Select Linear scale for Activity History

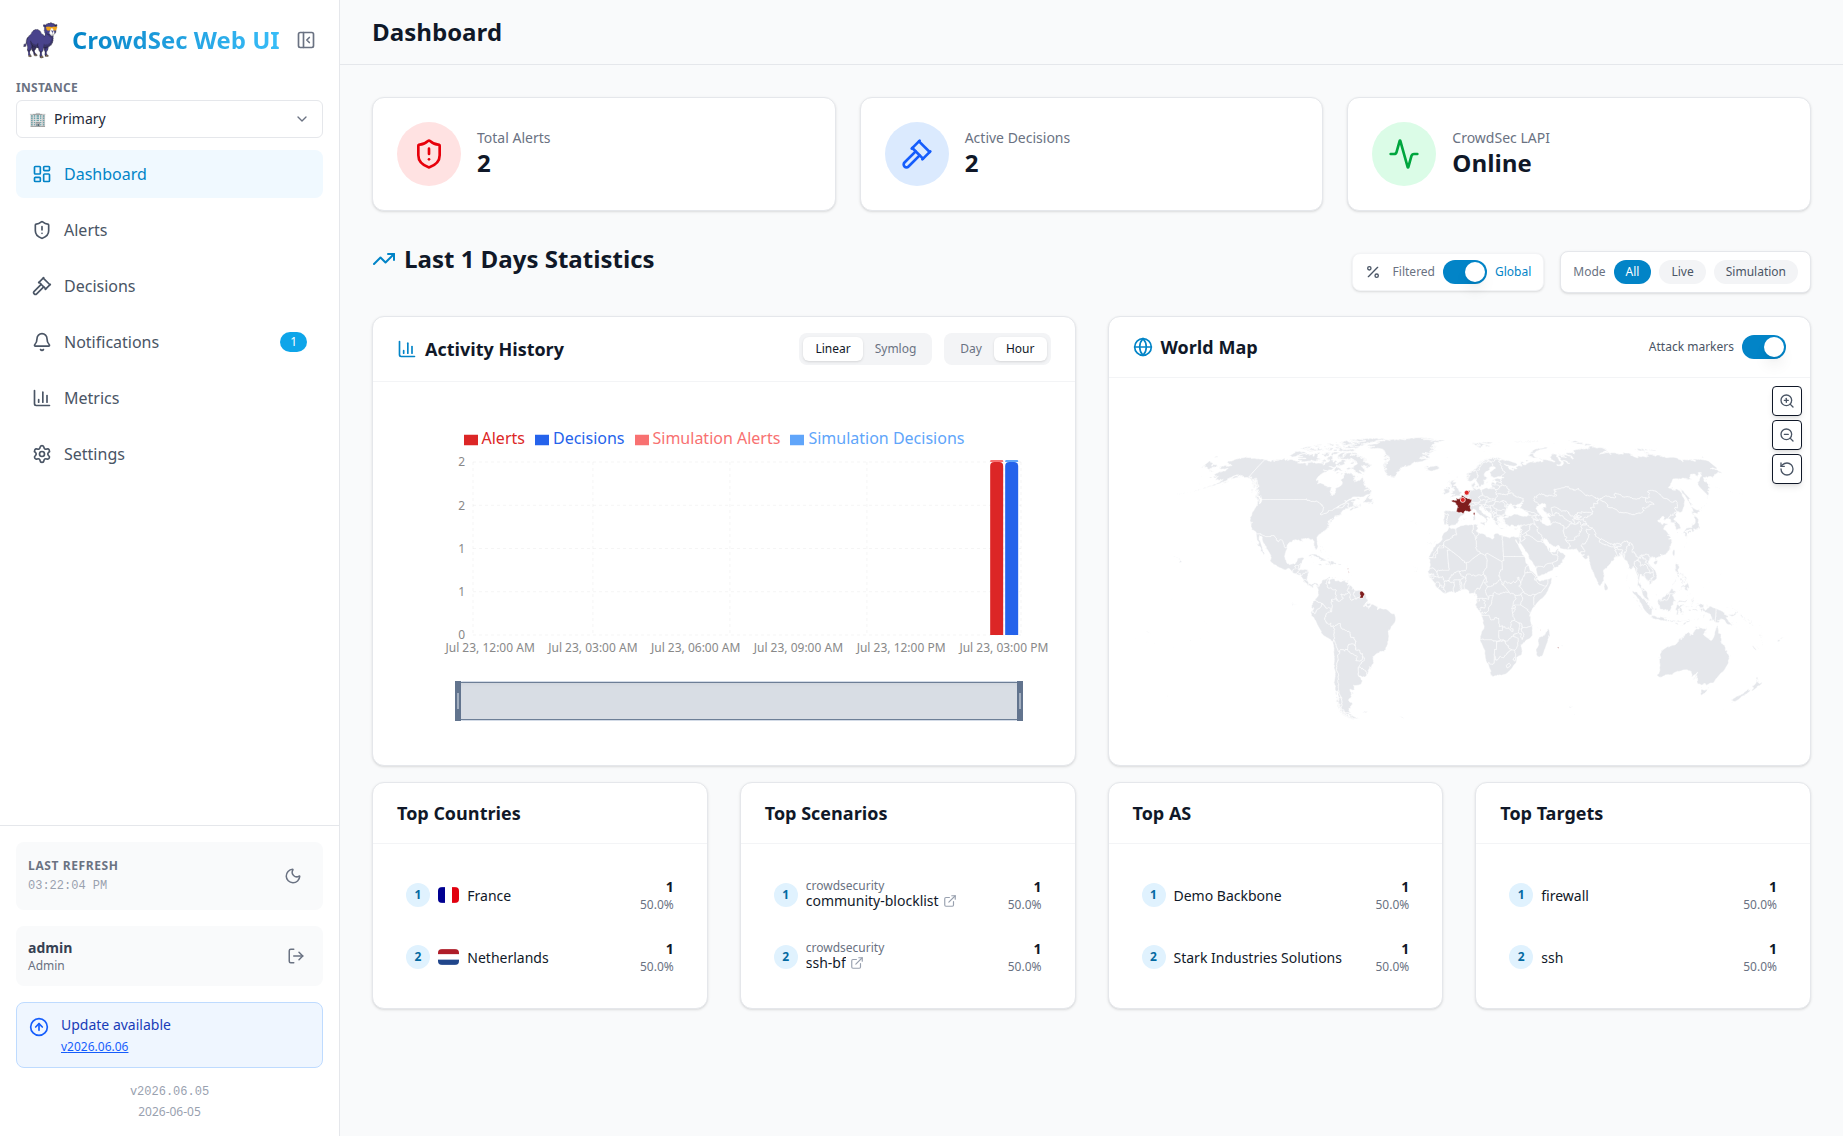(x=833, y=349)
